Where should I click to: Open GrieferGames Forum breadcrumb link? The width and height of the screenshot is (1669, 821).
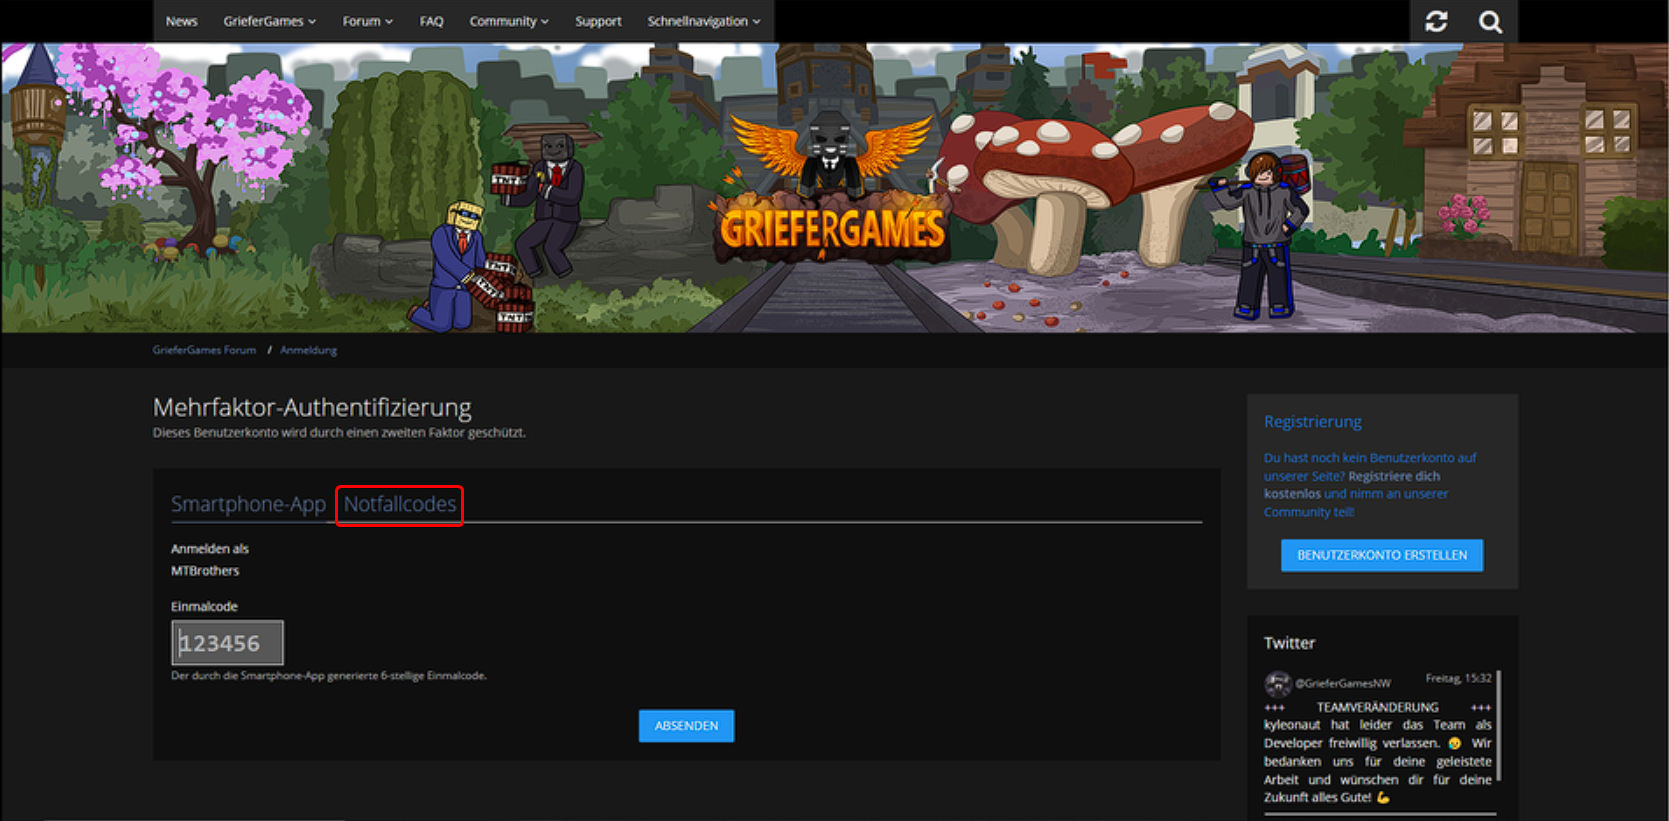pos(204,350)
